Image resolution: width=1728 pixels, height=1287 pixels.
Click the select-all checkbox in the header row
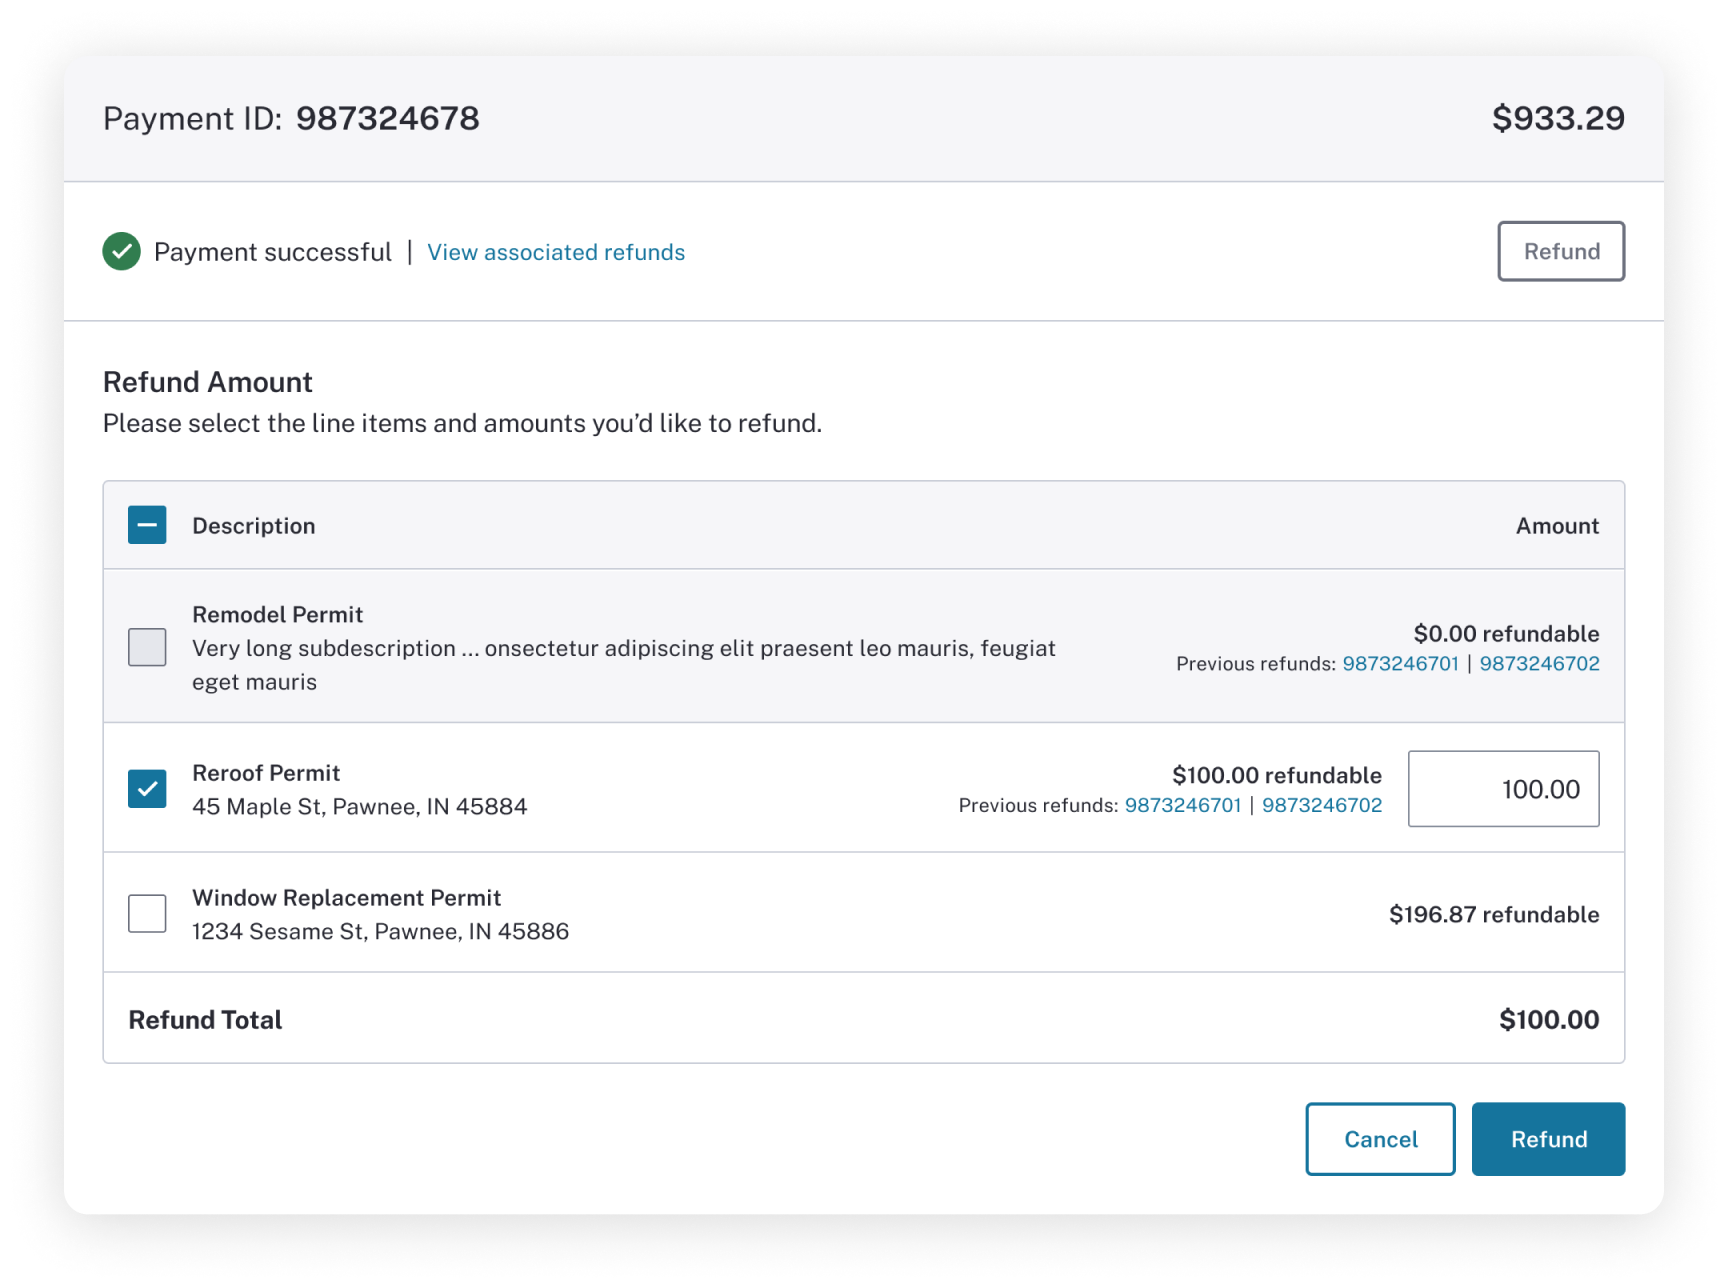(146, 525)
